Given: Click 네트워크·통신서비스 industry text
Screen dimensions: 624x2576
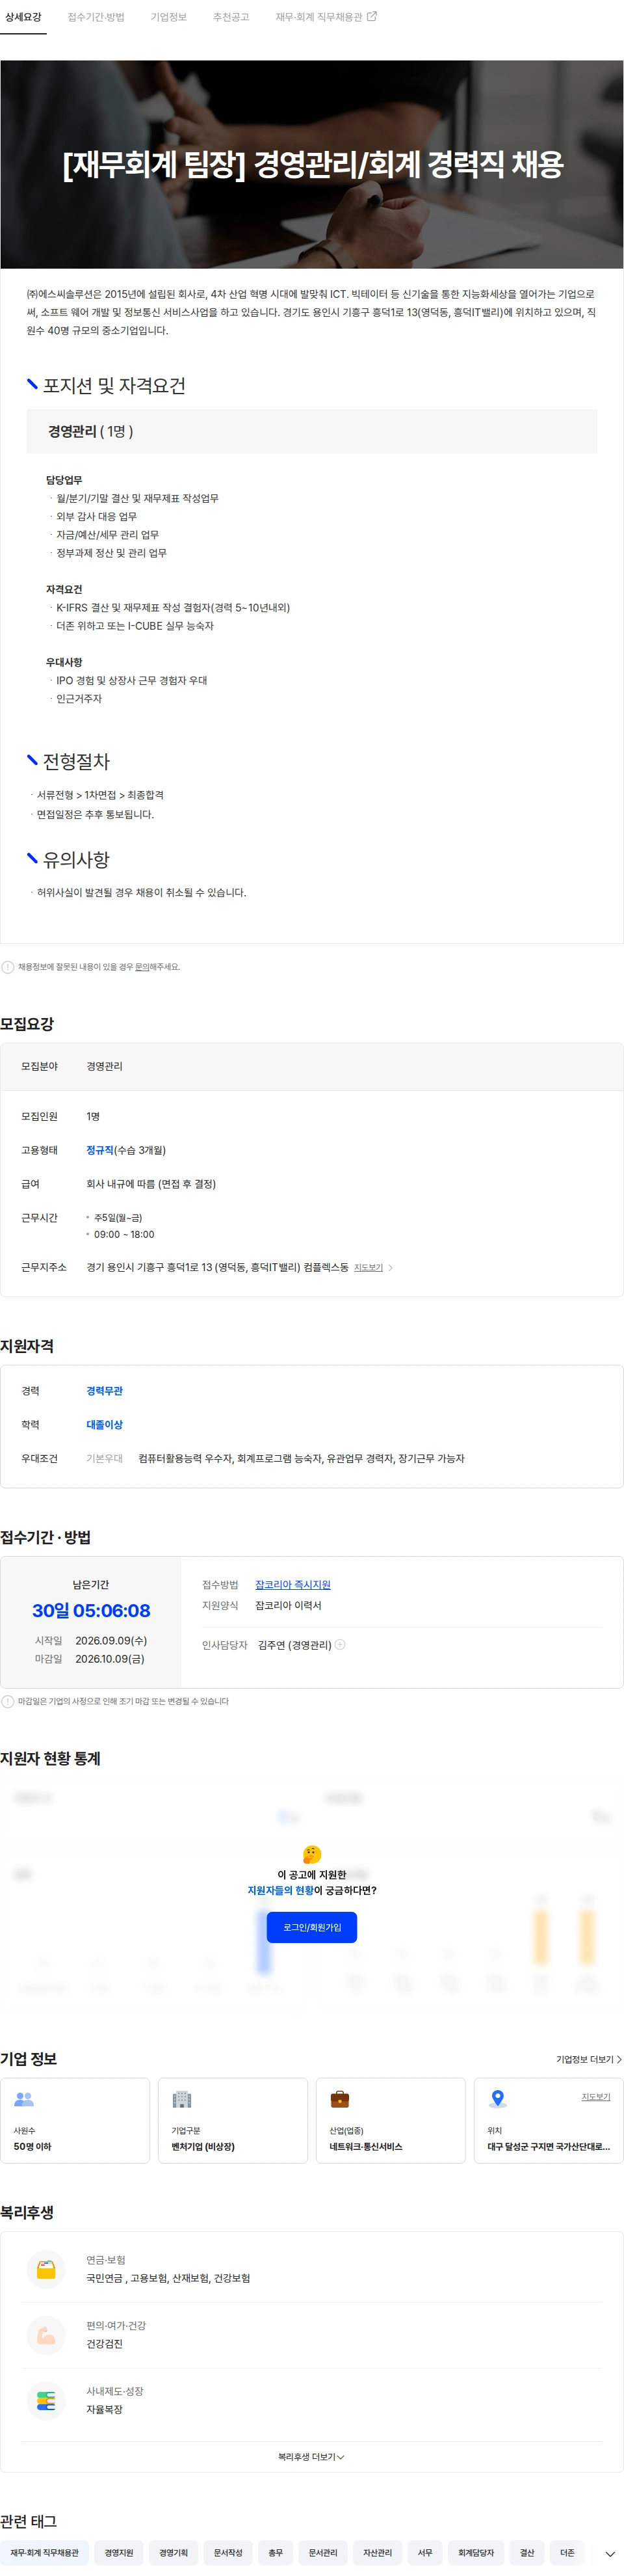Looking at the screenshot, I should tap(366, 2147).
